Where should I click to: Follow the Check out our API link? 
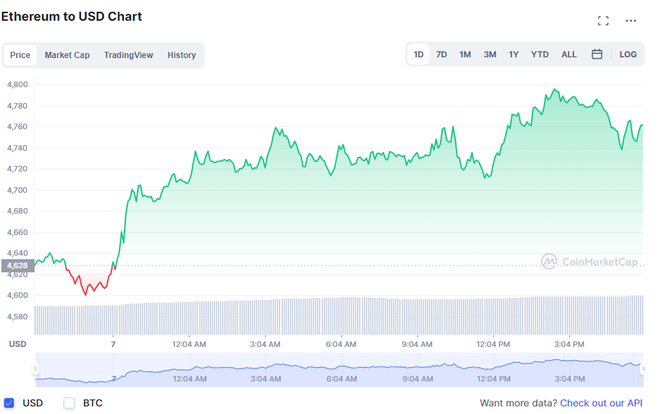point(601,403)
